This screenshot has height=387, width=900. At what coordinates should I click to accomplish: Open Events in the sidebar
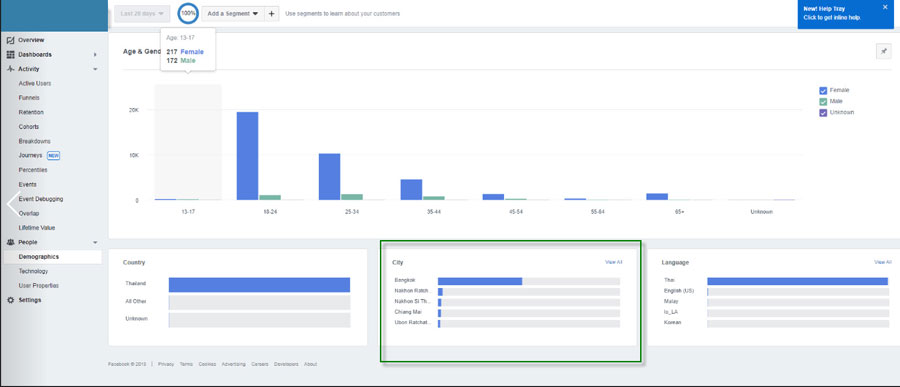coord(28,185)
